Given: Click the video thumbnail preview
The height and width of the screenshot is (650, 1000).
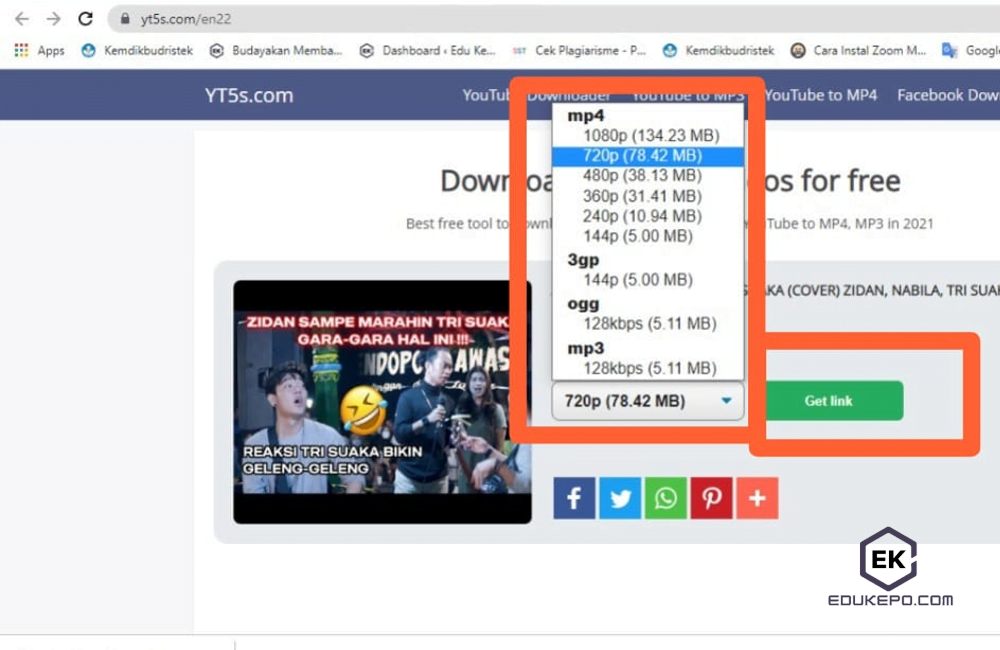Looking at the screenshot, I should pyautogui.click(x=382, y=402).
